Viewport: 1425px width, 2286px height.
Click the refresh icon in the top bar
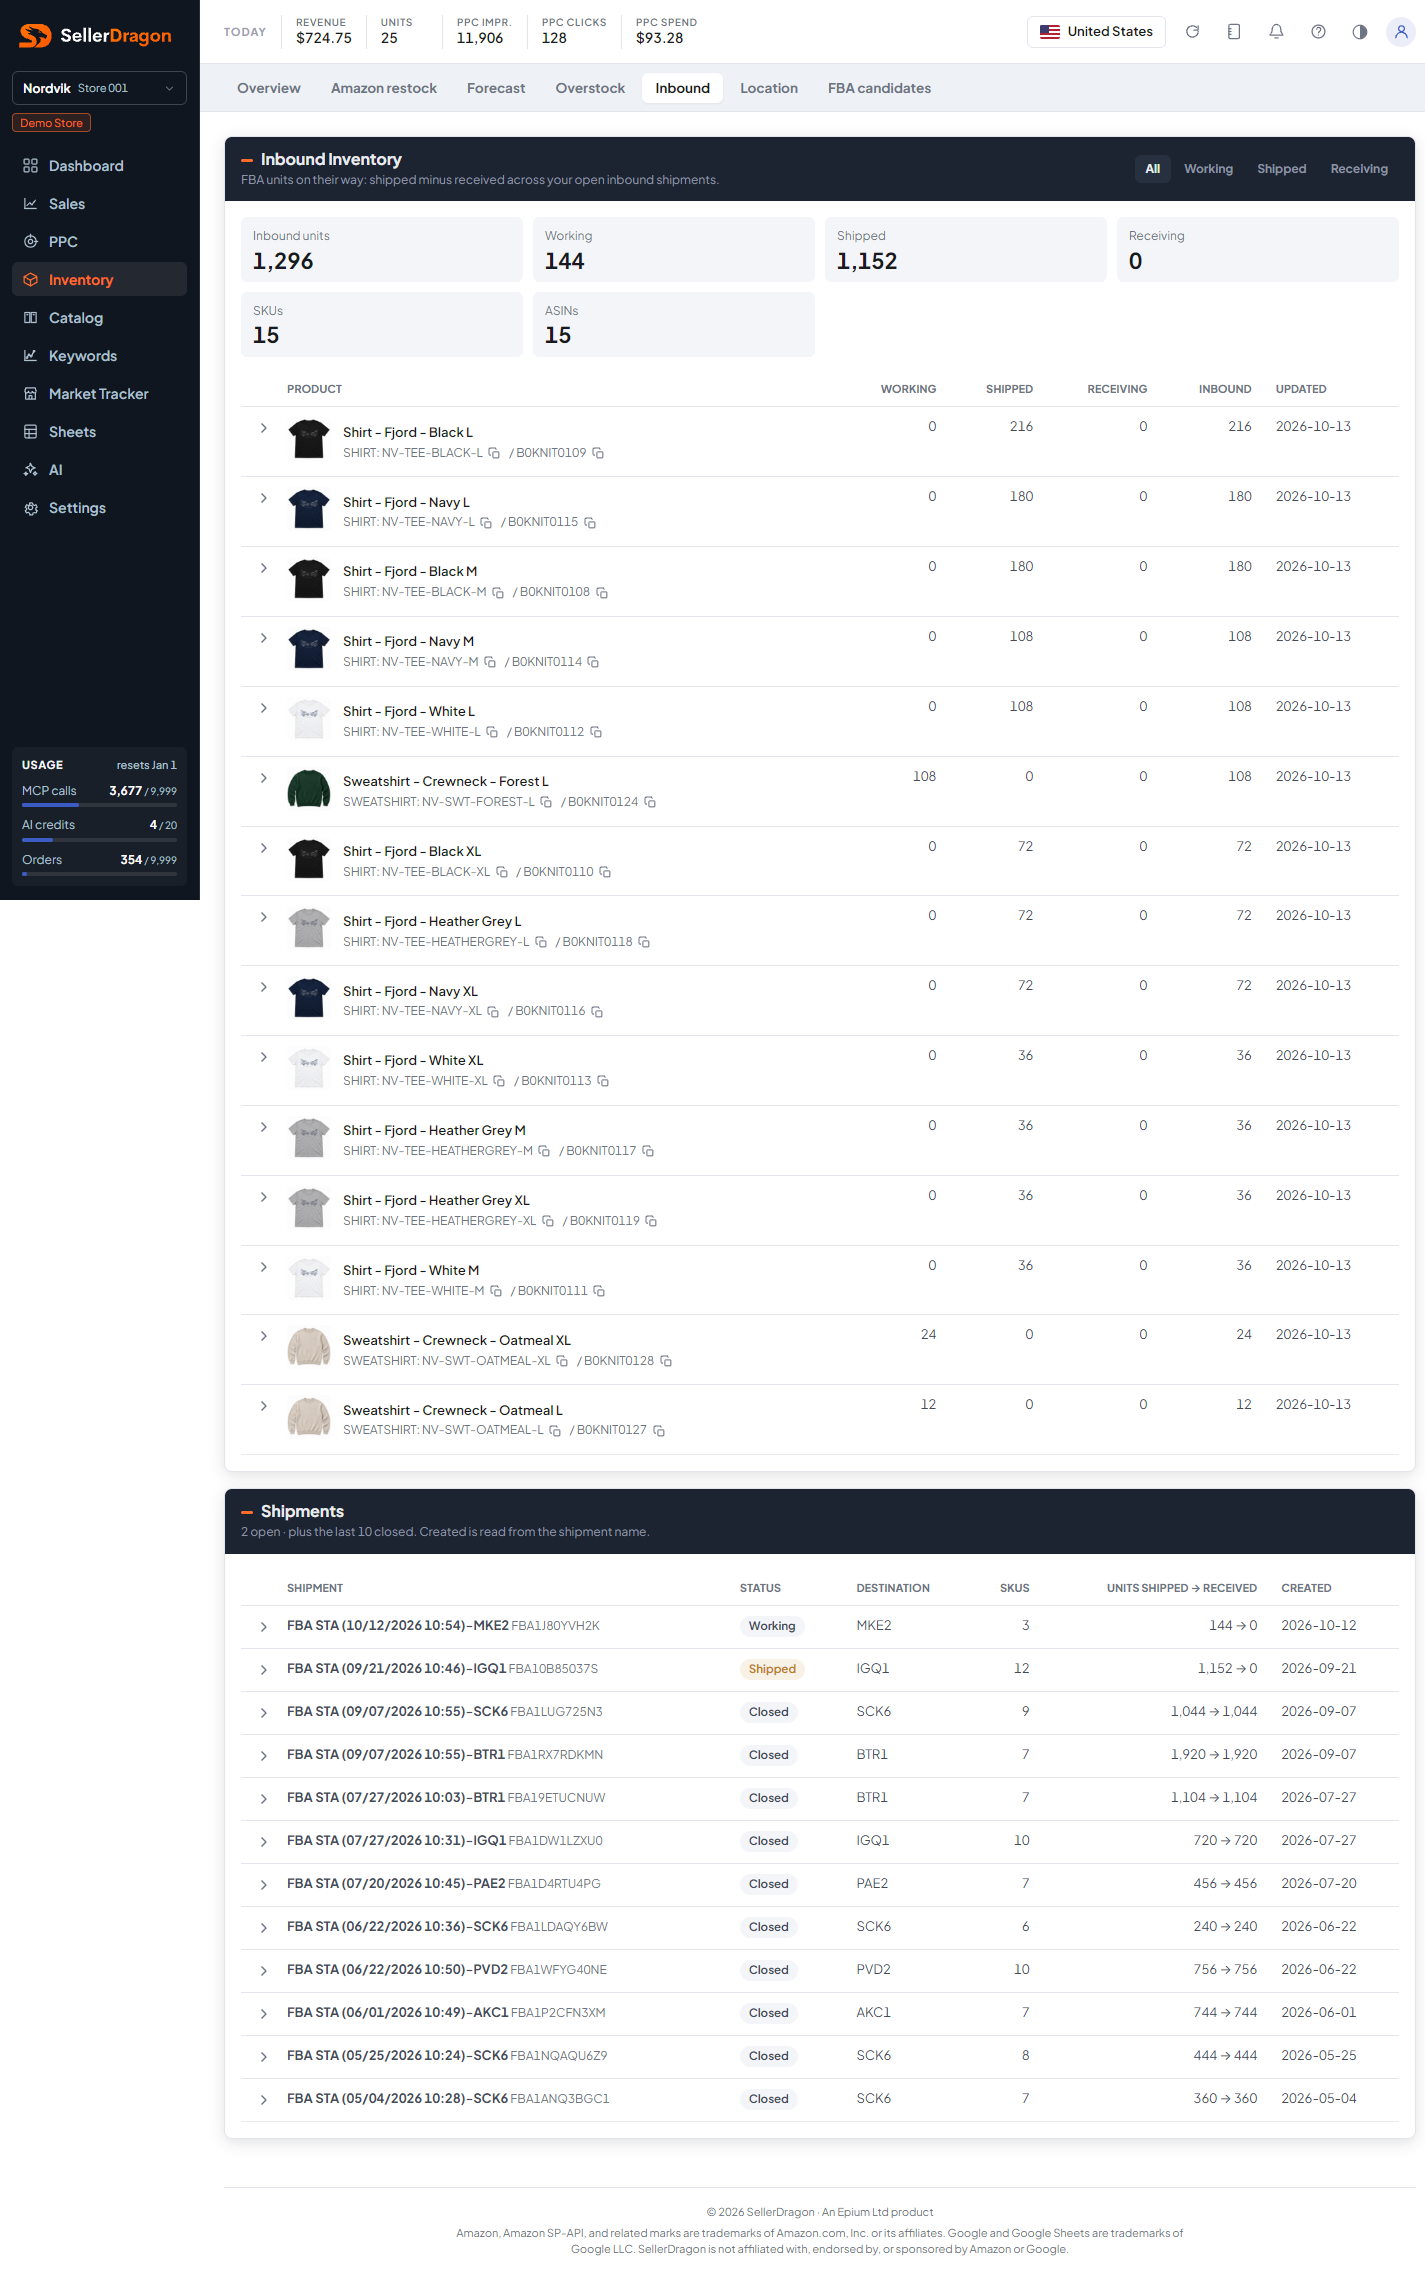point(1192,32)
